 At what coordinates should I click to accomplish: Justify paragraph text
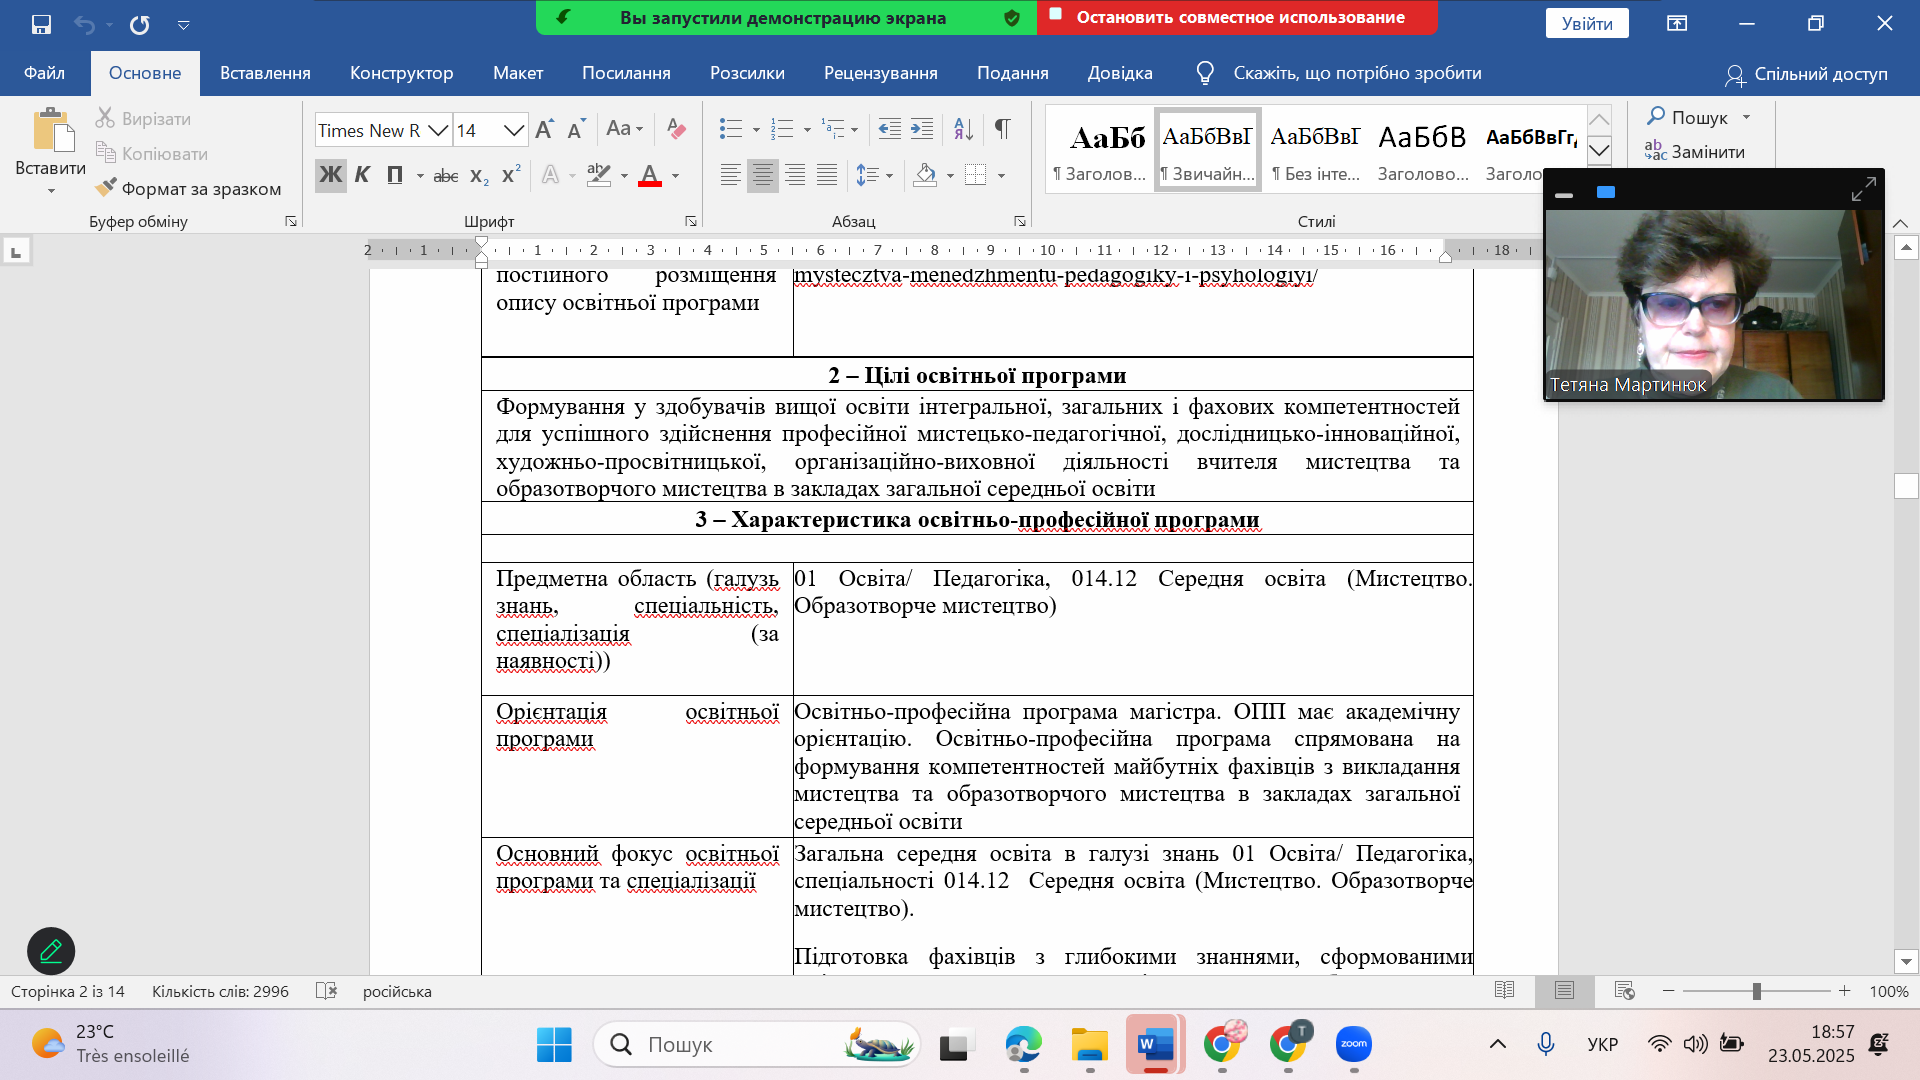point(827,176)
